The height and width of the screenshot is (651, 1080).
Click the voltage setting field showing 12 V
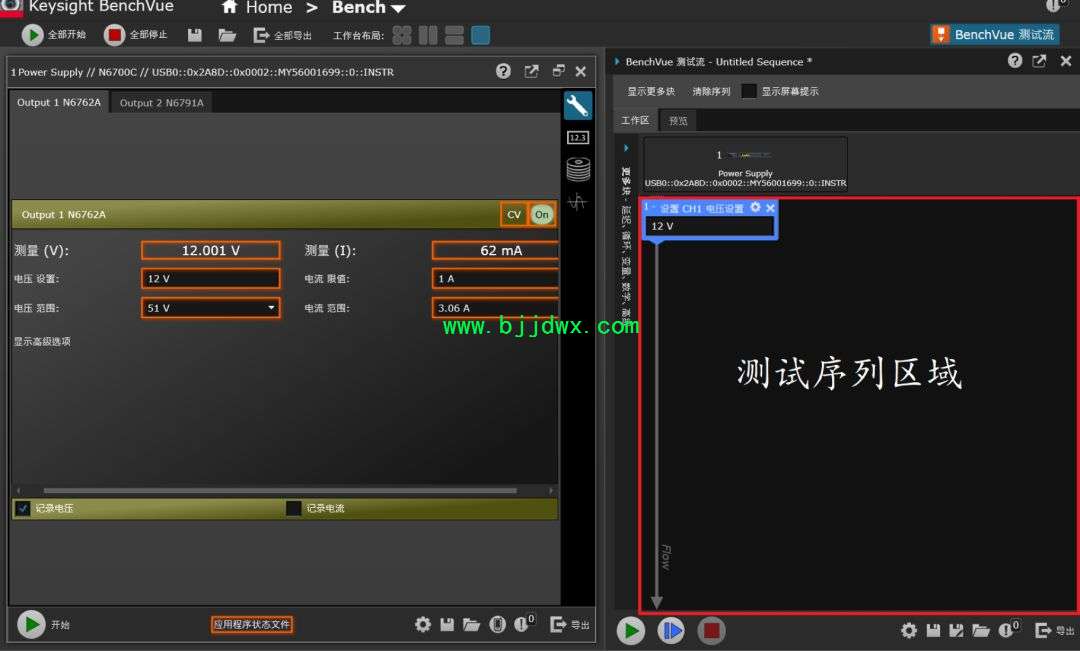tap(211, 278)
